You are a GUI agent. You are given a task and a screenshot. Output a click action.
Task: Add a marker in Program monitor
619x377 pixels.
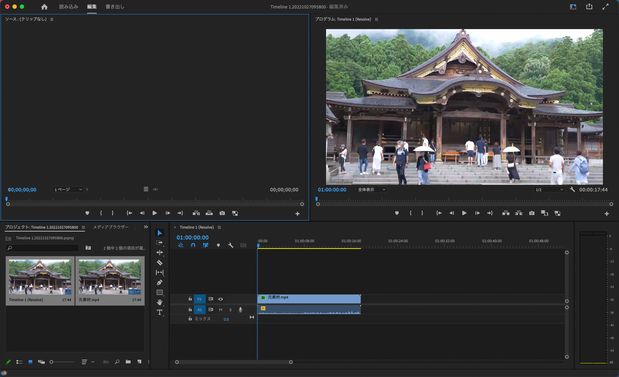coord(397,213)
